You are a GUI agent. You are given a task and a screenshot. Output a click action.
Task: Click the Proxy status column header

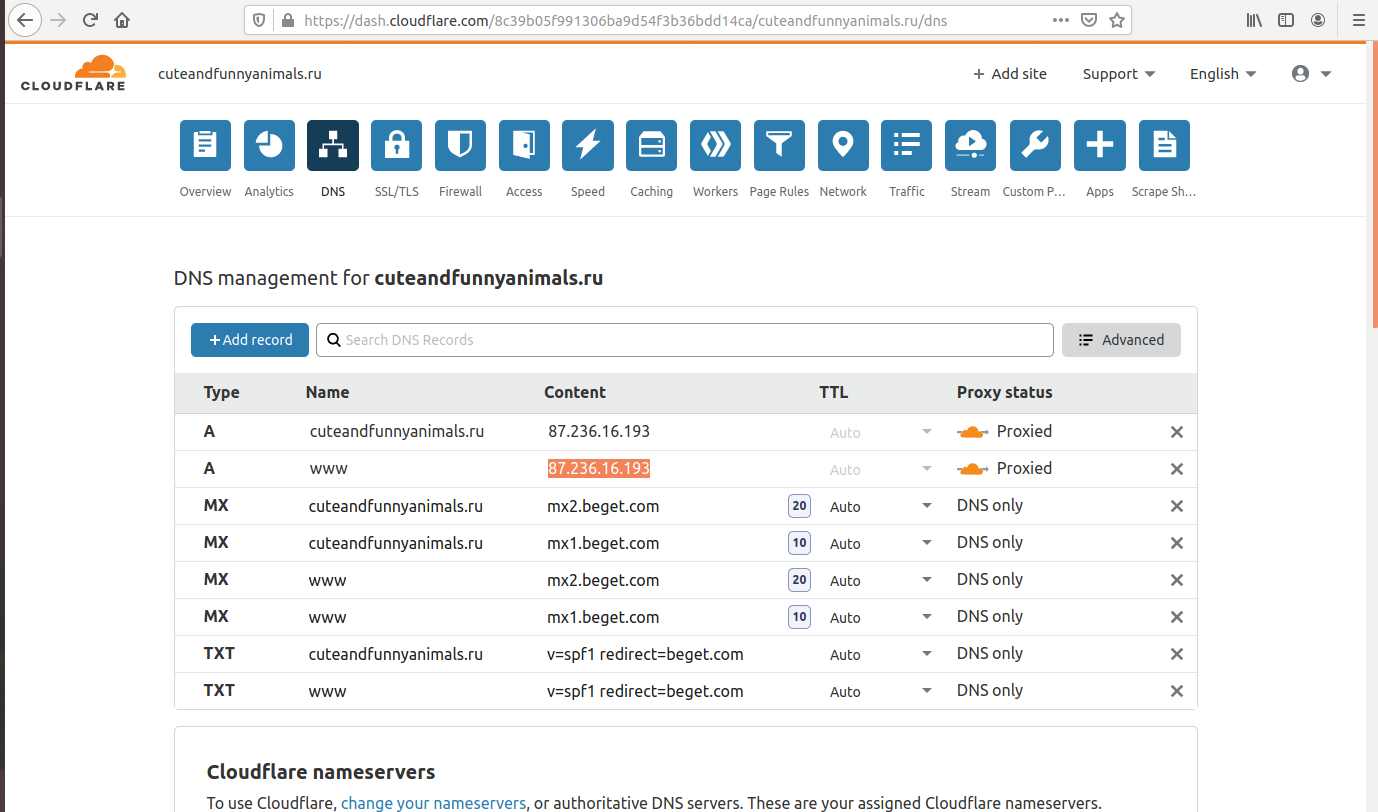[x=1004, y=392]
